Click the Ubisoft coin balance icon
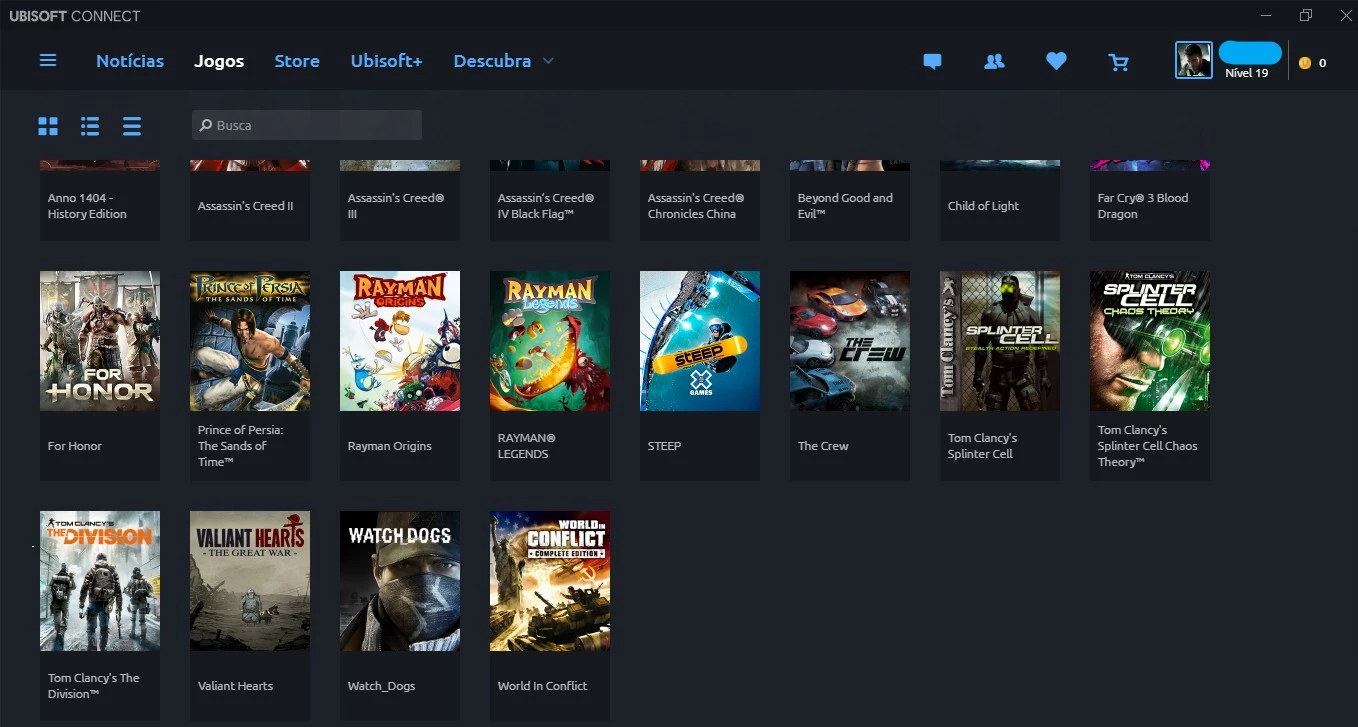This screenshot has height=727, width=1358. pos(1304,63)
